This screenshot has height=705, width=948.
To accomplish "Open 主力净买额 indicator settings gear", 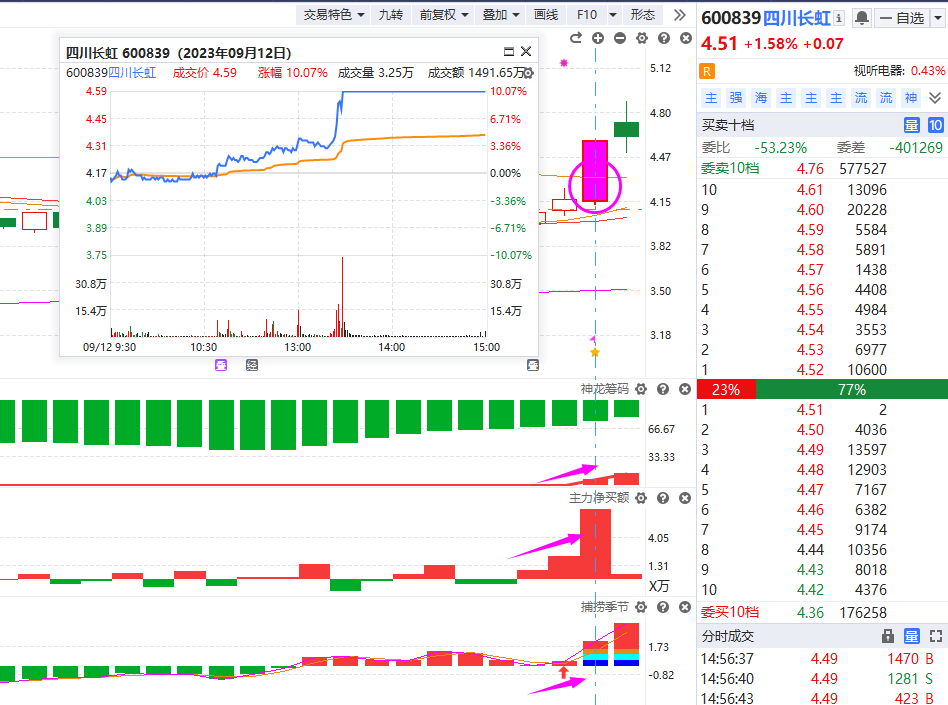I will click(641, 498).
